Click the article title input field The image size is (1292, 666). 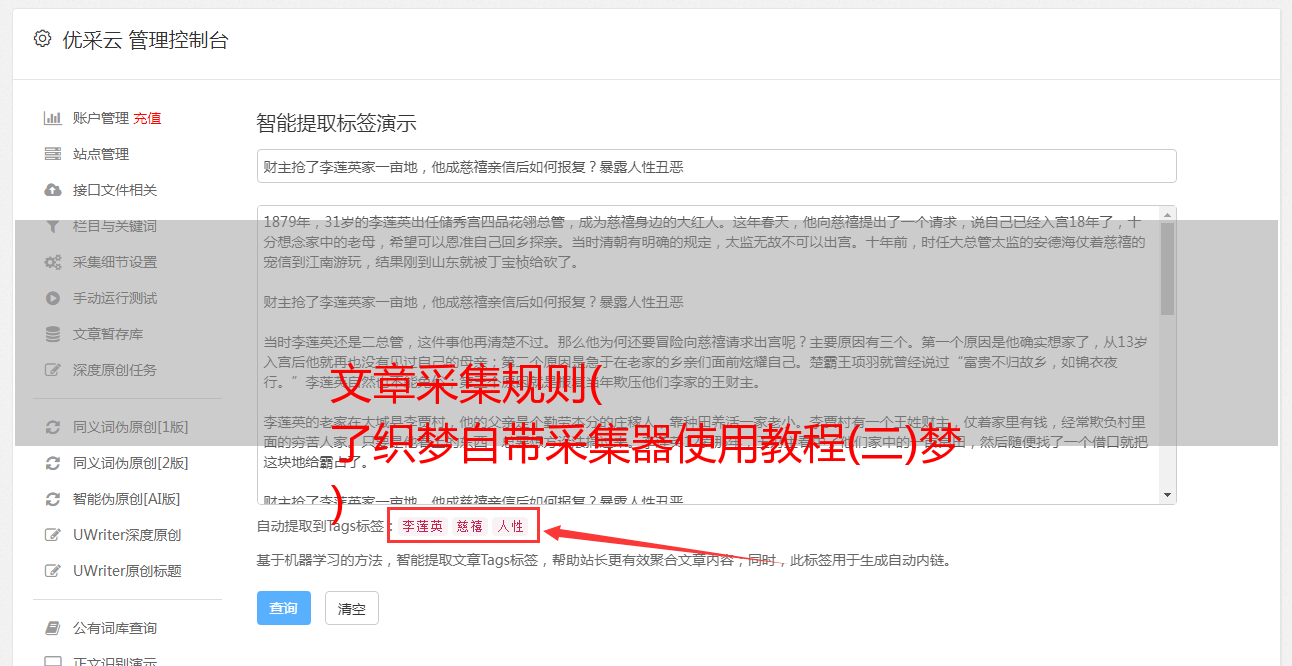tap(716, 166)
